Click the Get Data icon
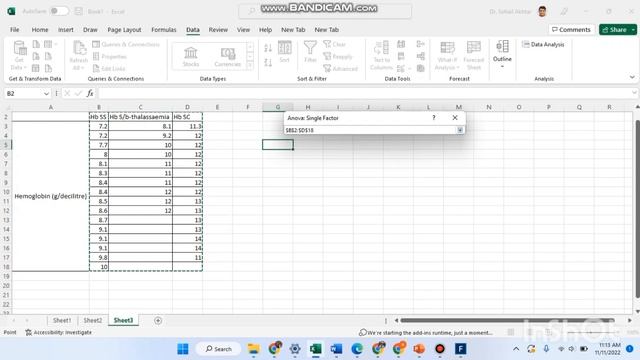The height and width of the screenshot is (360, 640). [x=19, y=55]
